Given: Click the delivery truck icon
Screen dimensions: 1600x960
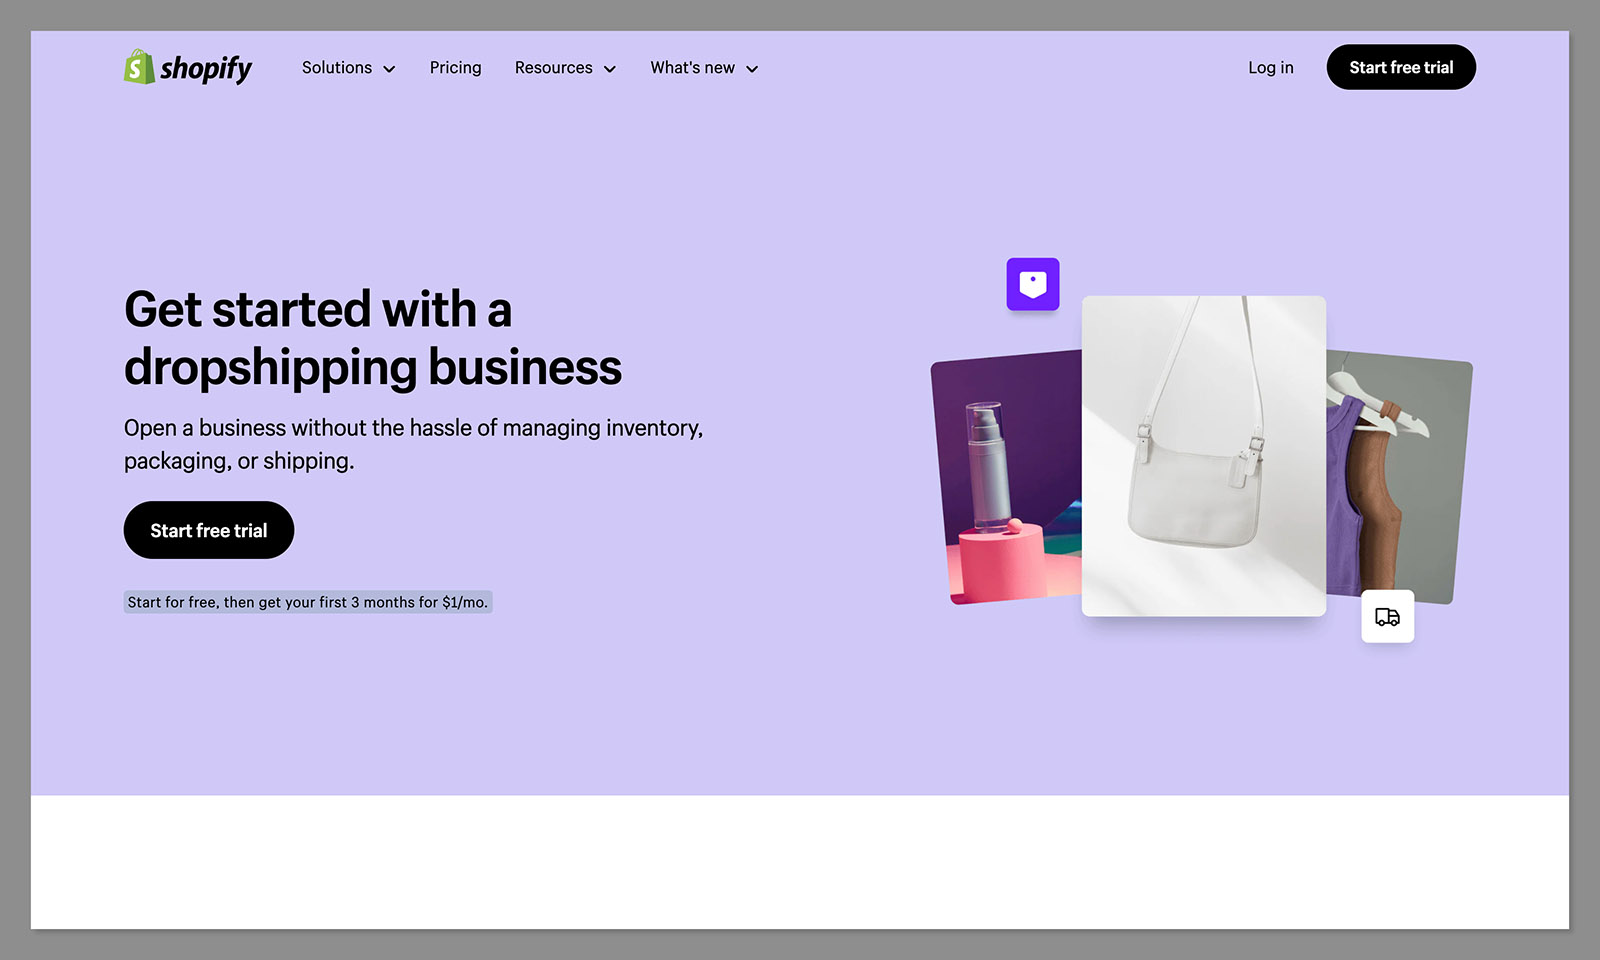Looking at the screenshot, I should 1387,617.
